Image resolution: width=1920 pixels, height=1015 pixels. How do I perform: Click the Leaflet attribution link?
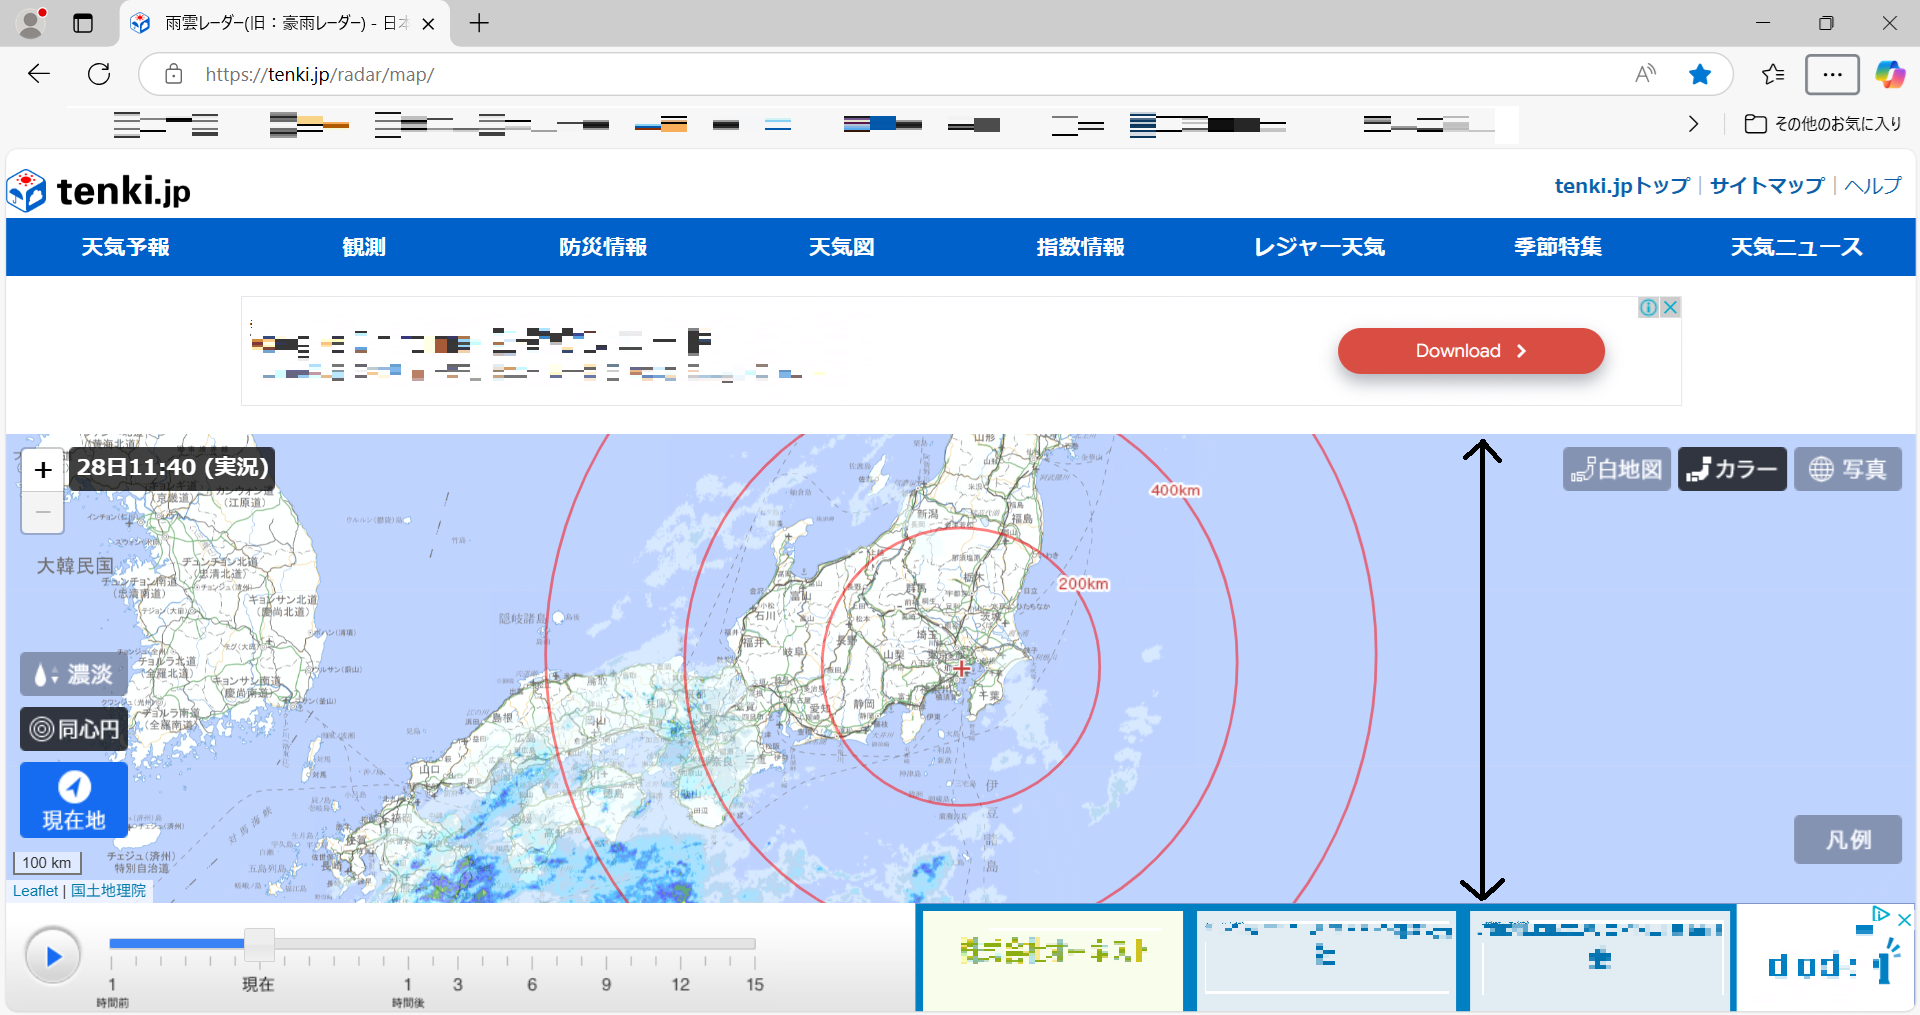36,891
